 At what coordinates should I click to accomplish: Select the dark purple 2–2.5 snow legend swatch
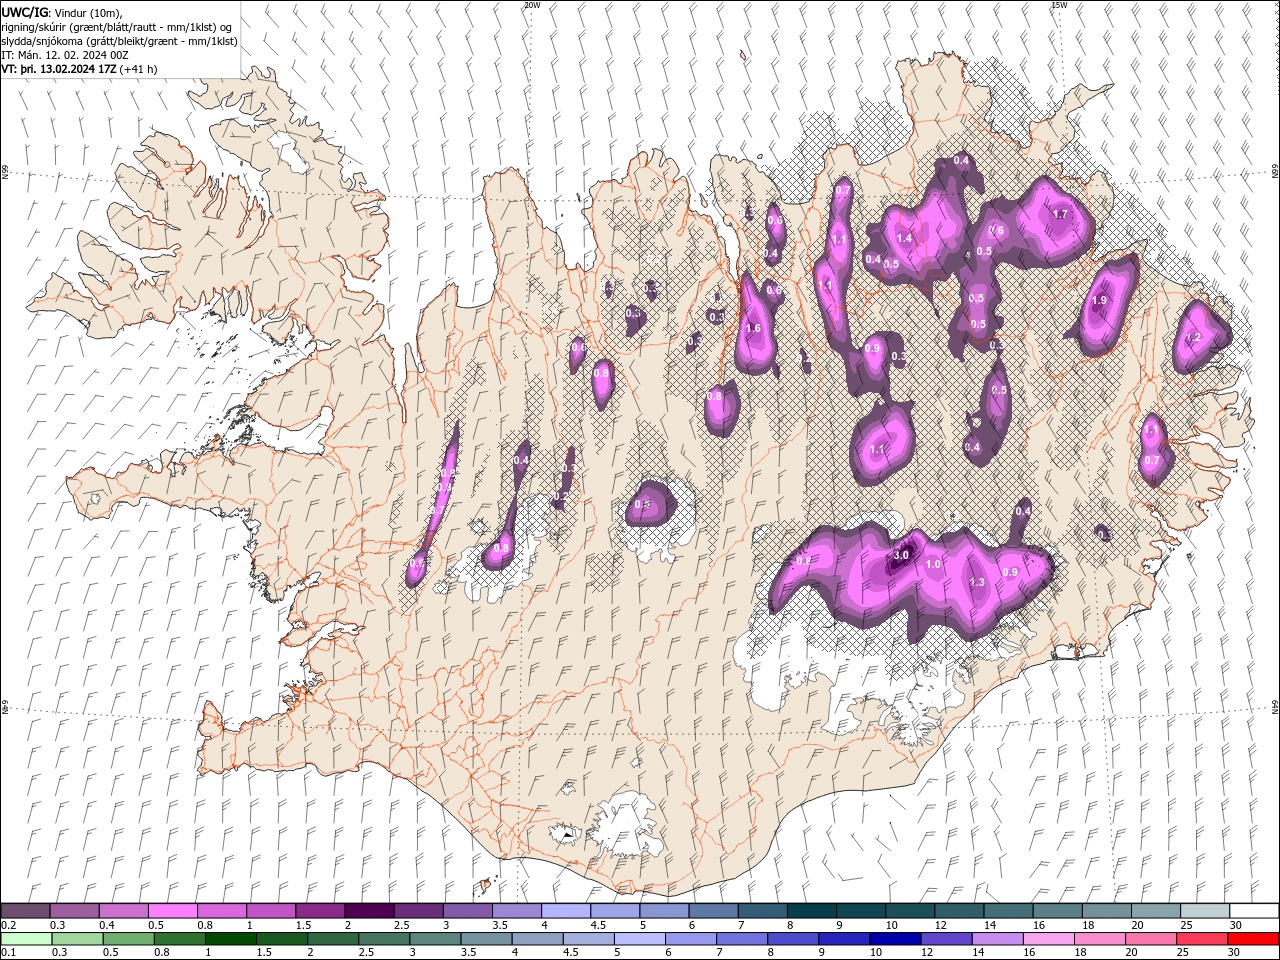[x=369, y=911]
